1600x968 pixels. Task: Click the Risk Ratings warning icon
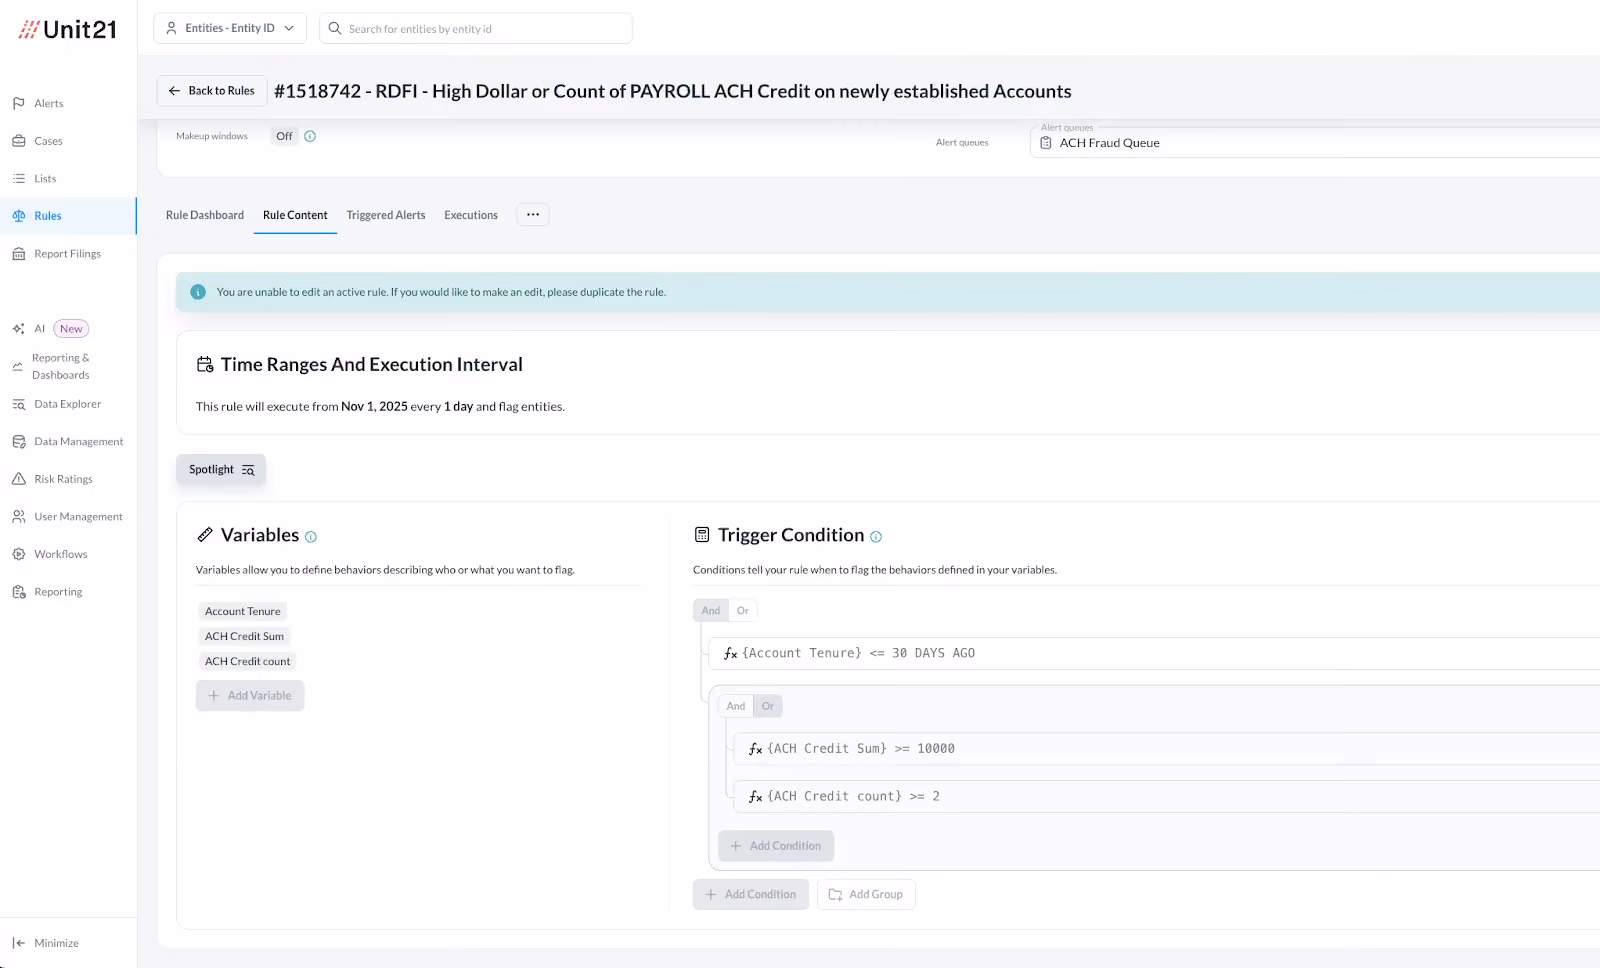(x=18, y=479)
